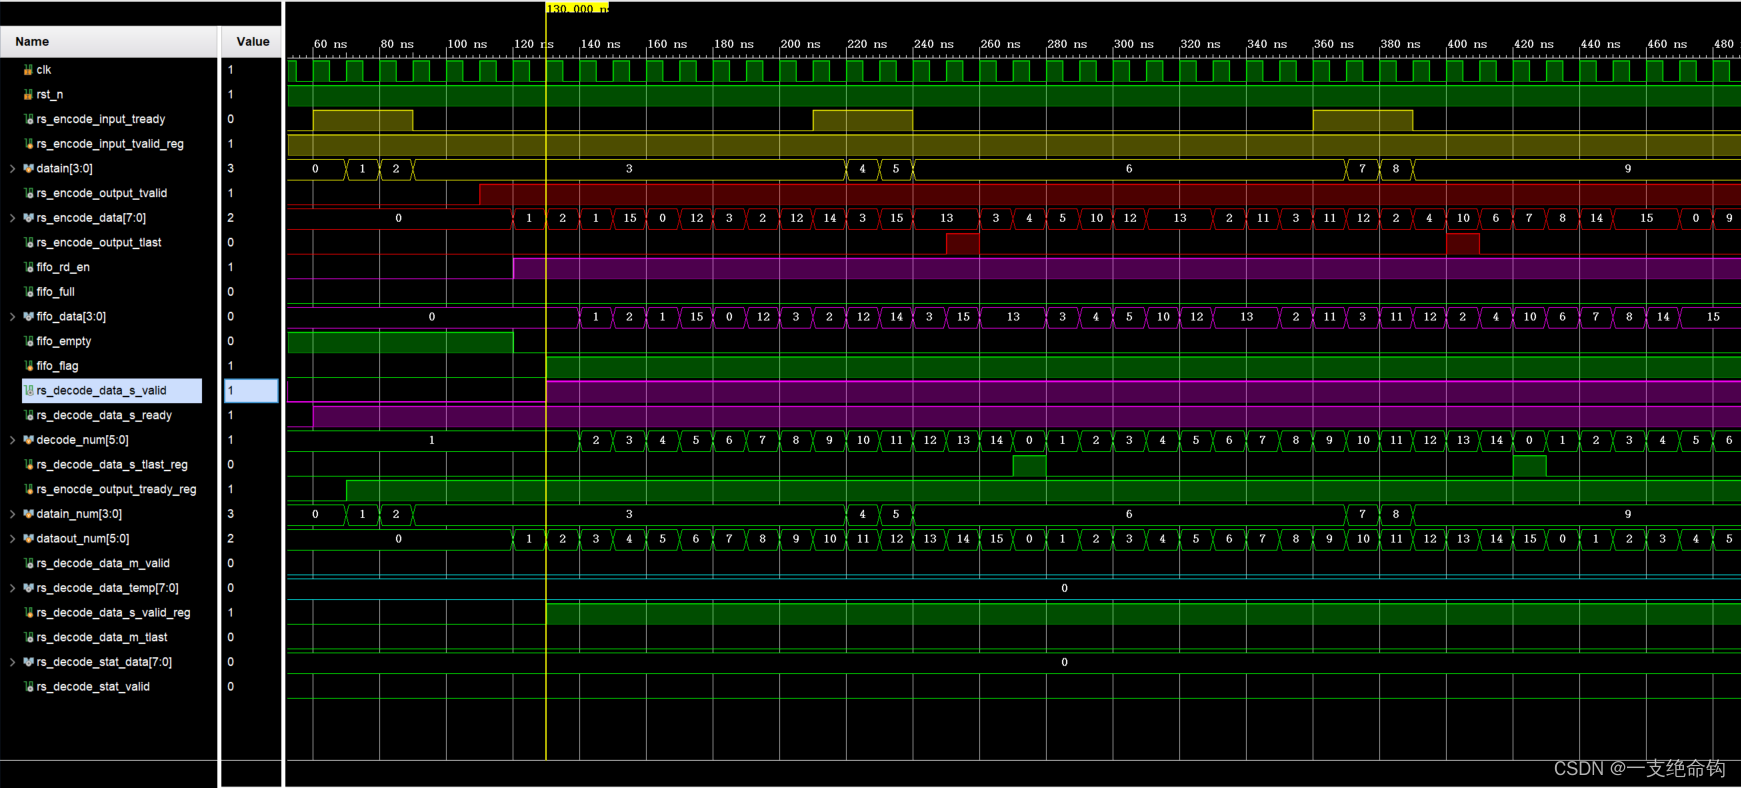Screen dimensions: 1741x788
Task: Click the 400 ns ruler mark
Action: (x=1467, y=44)
